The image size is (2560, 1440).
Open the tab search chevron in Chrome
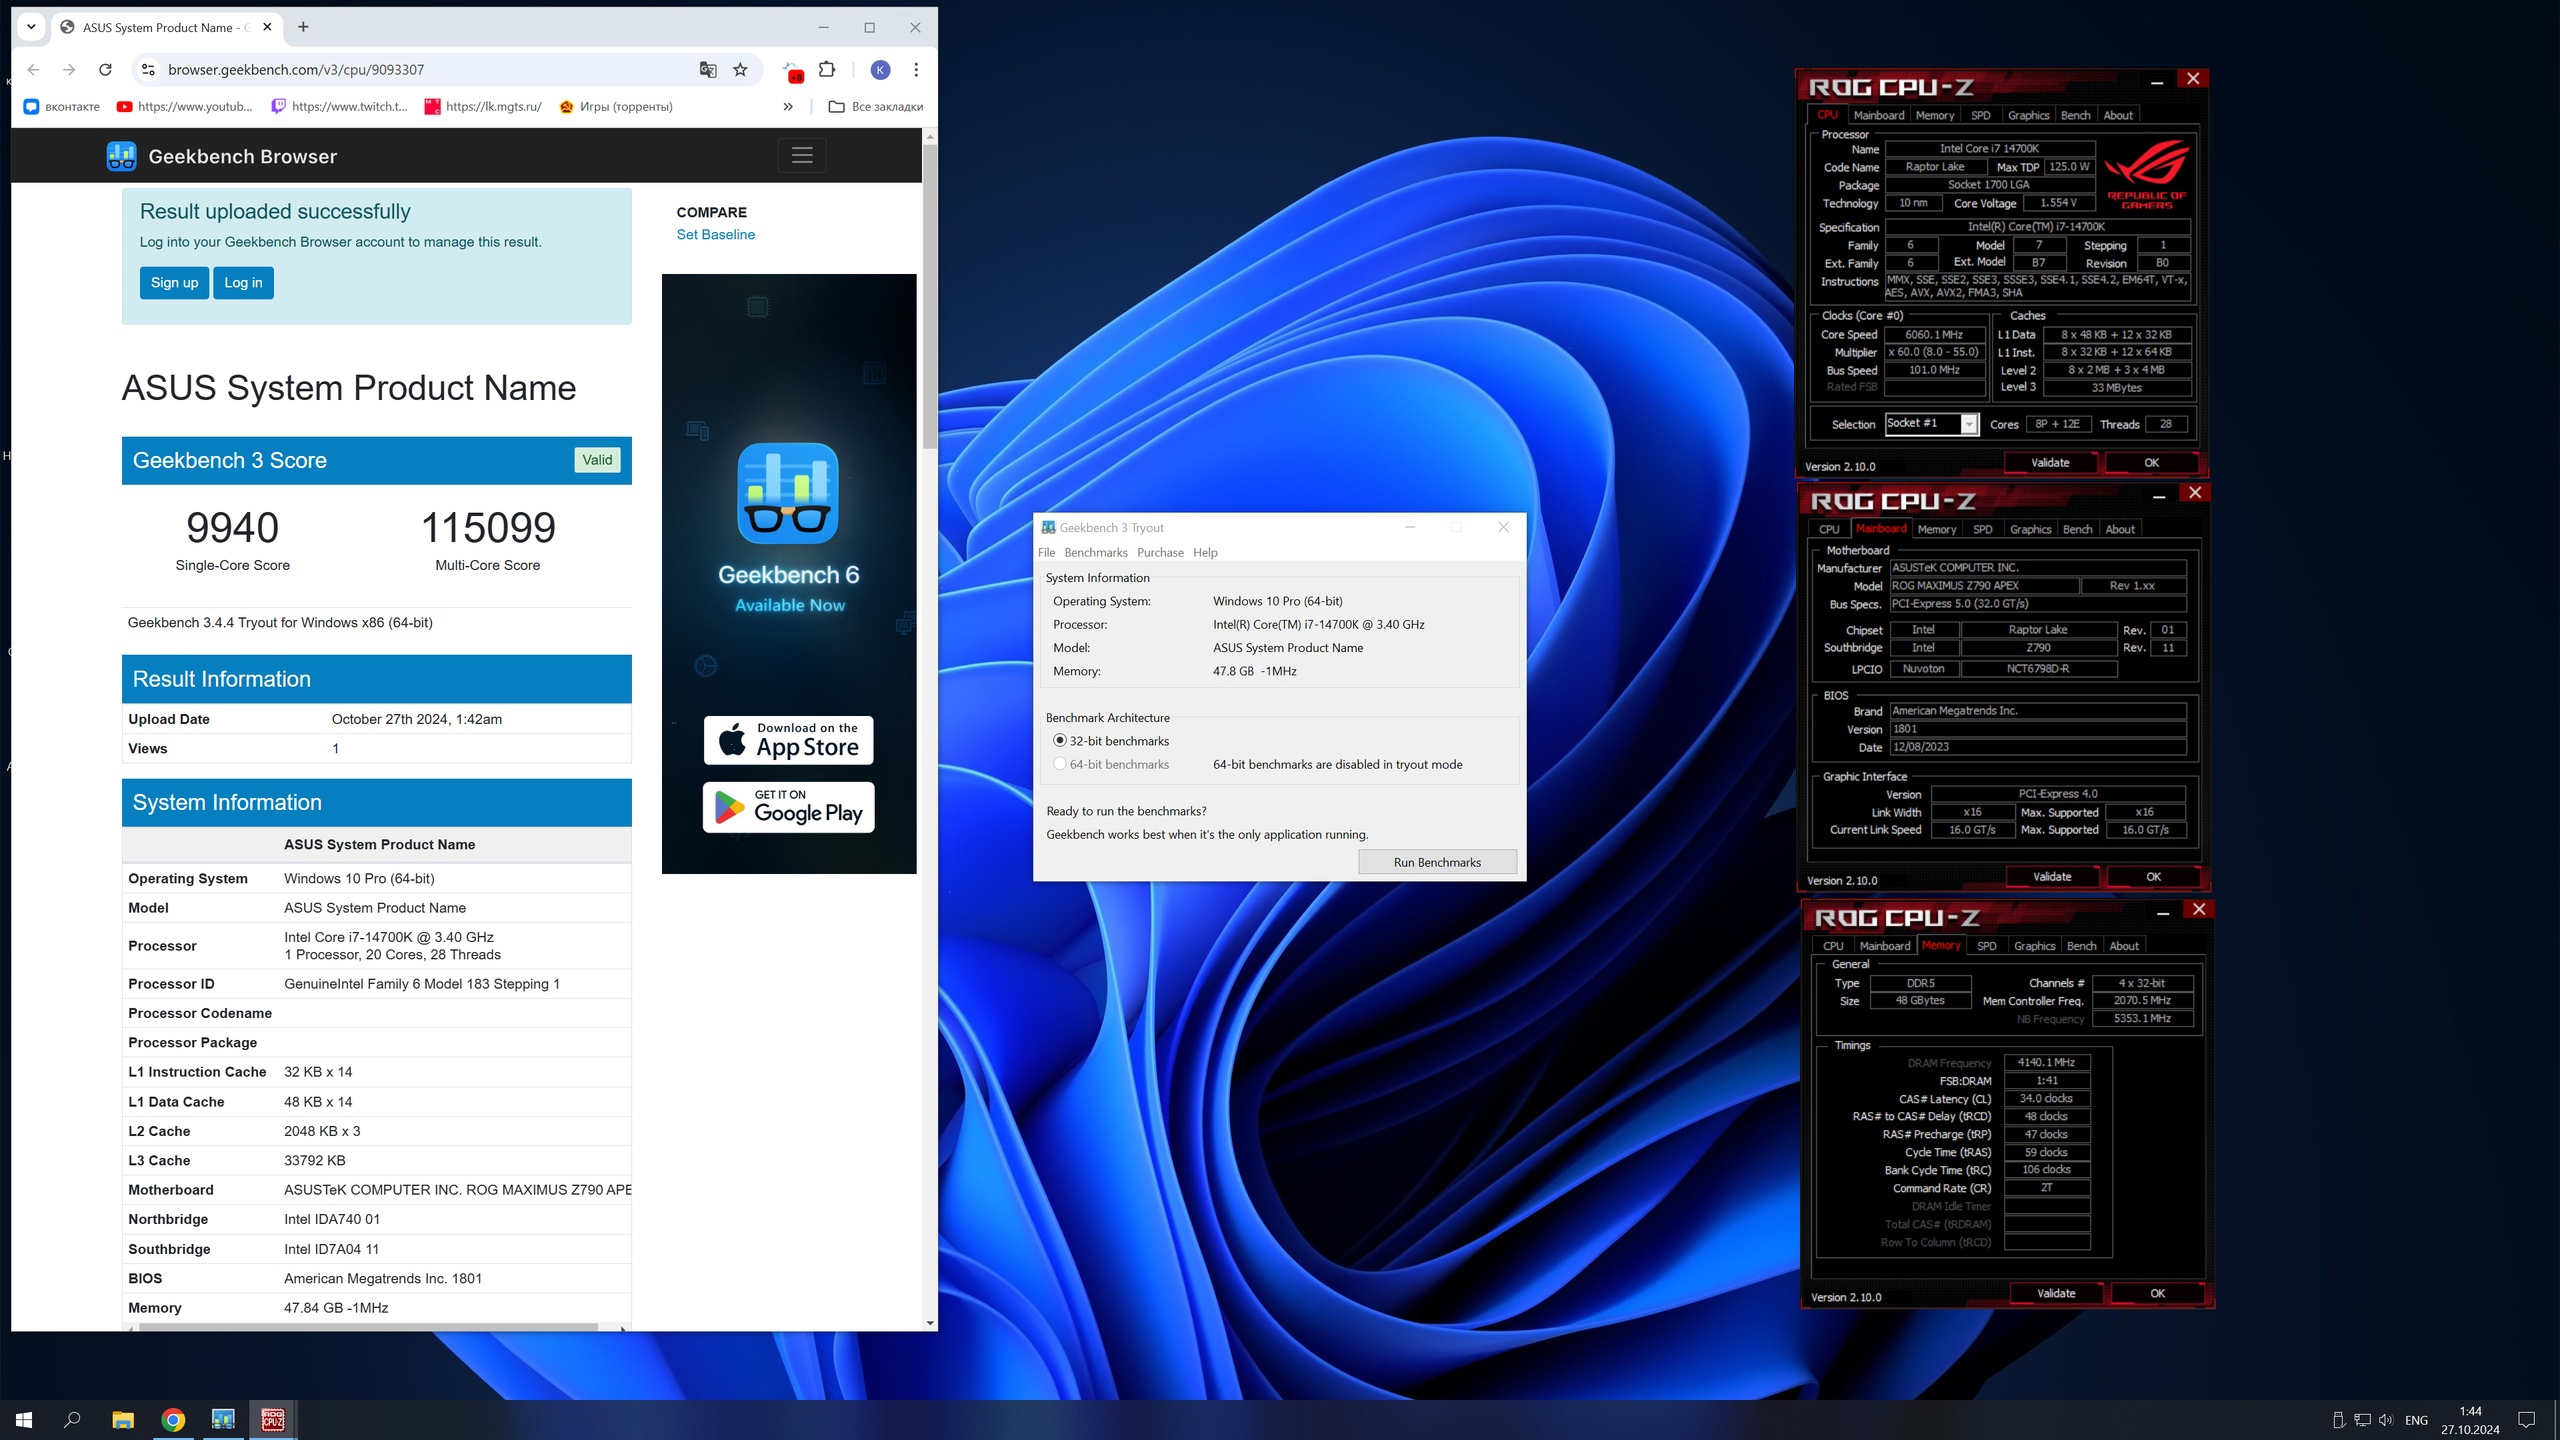[31, 27]
